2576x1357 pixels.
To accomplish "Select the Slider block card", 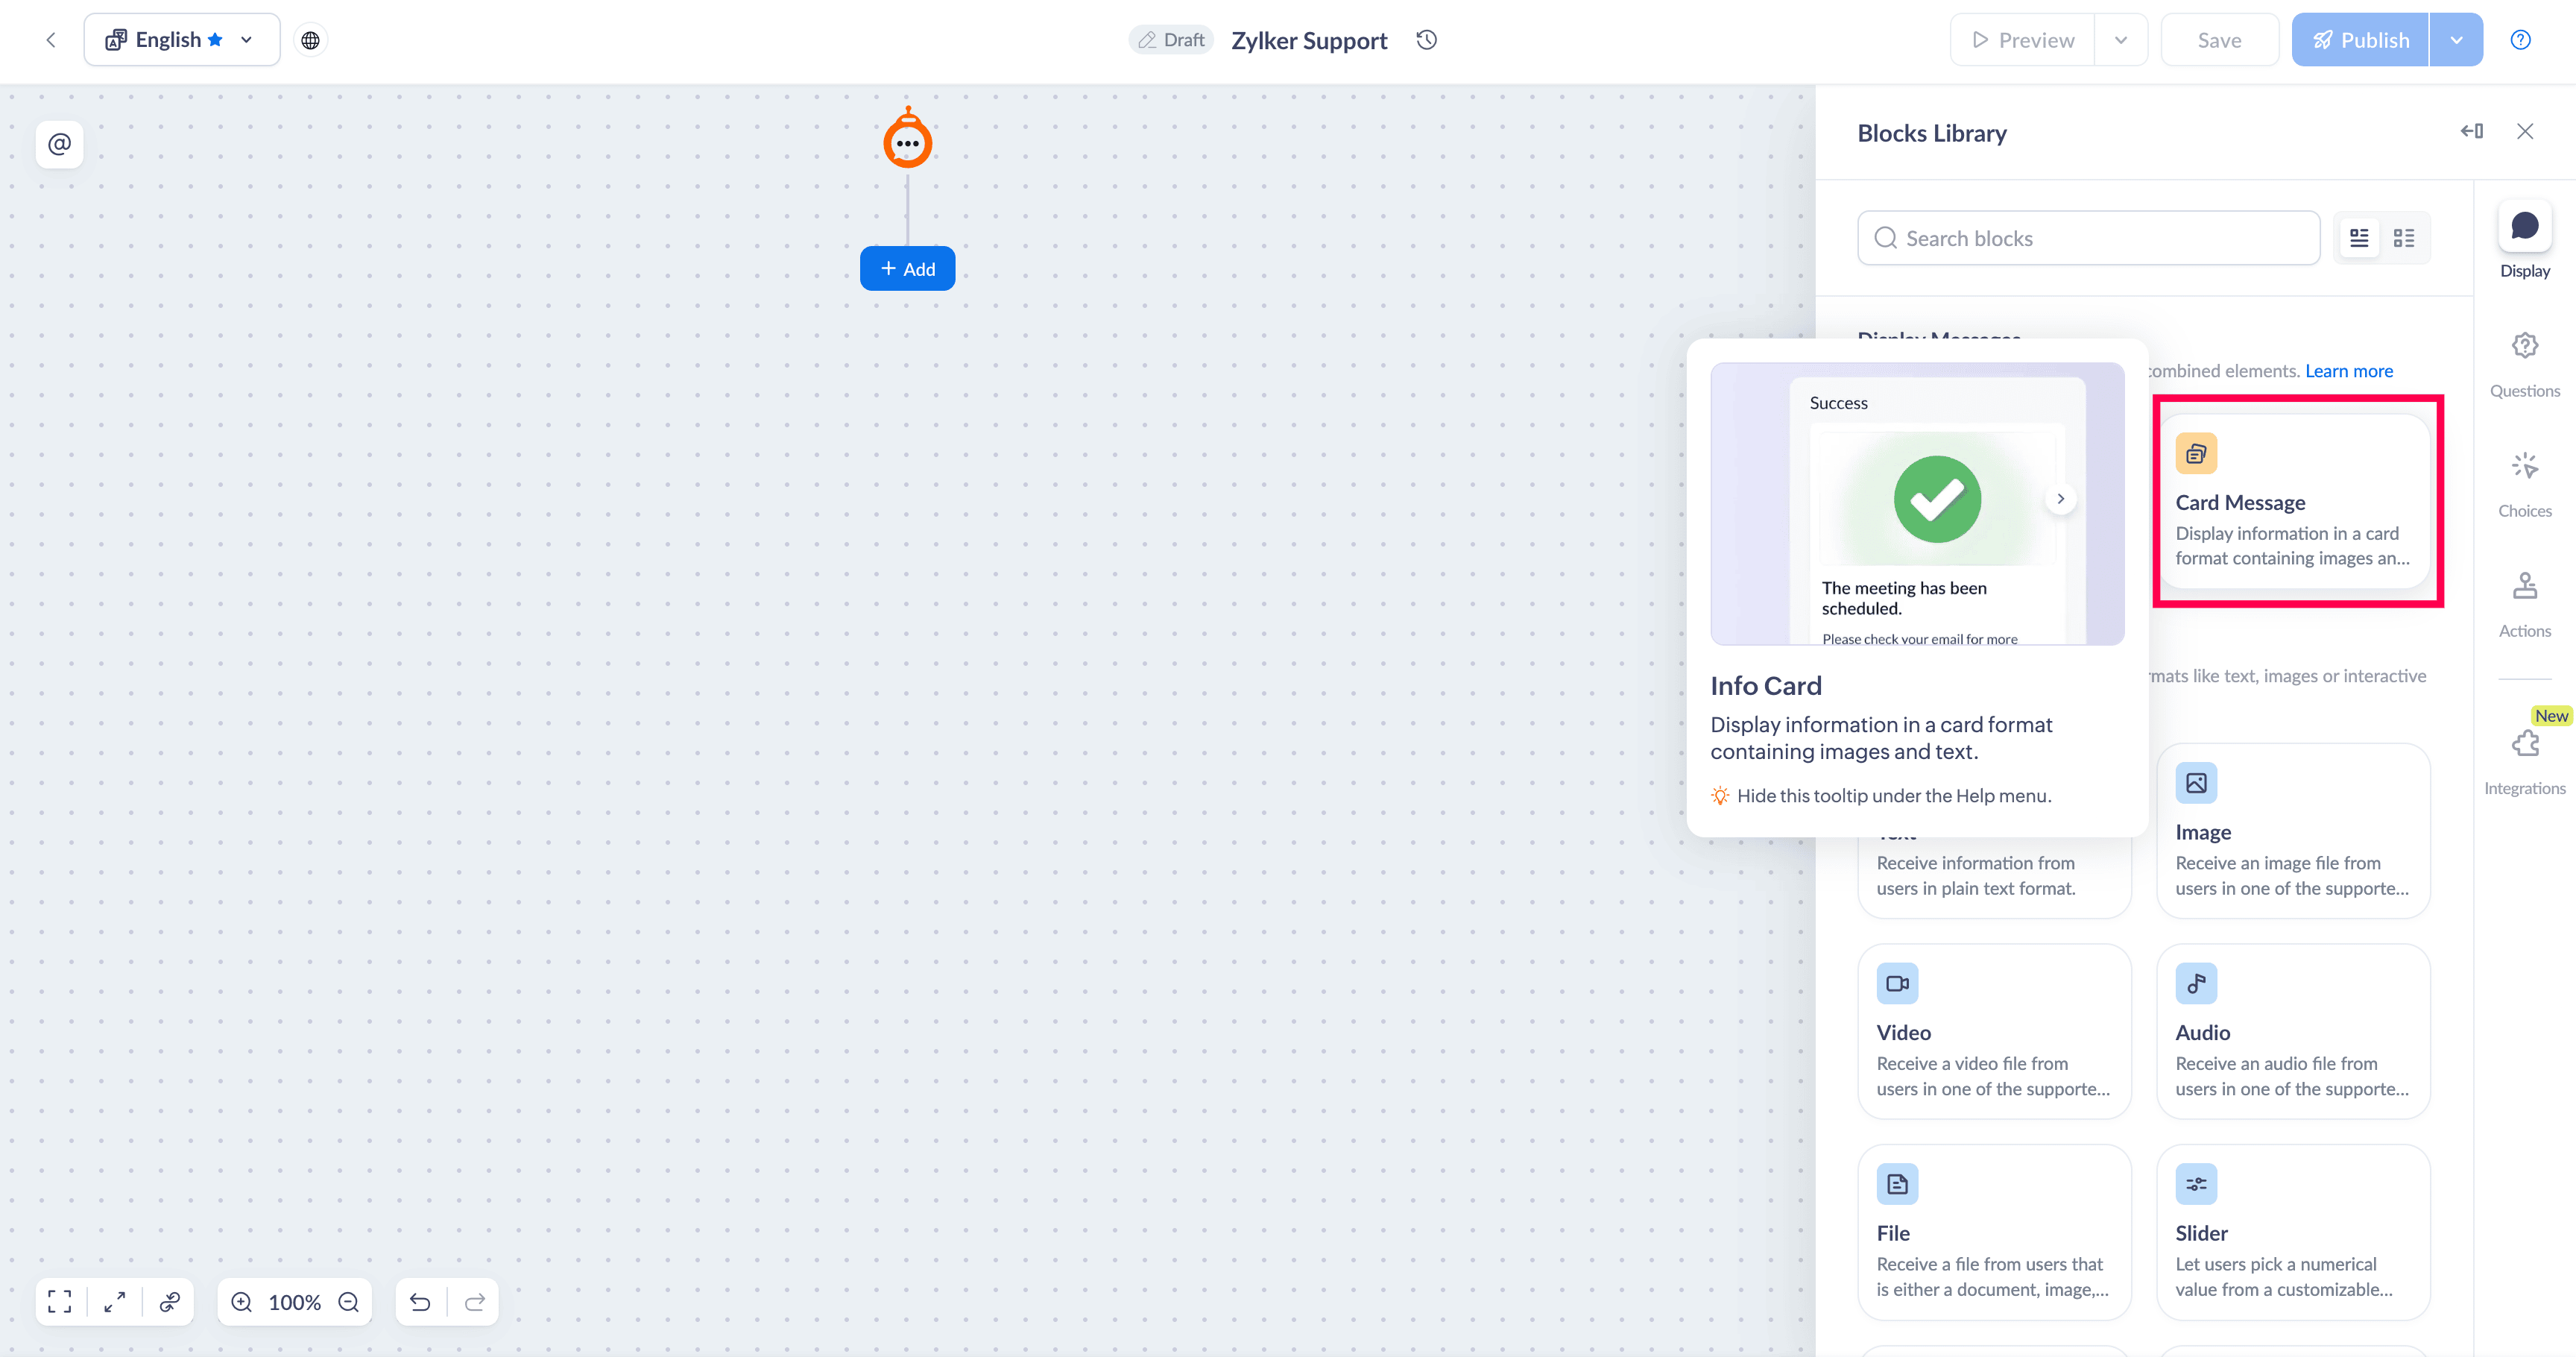I will pyautogui.click(x=2292, y=1232).
